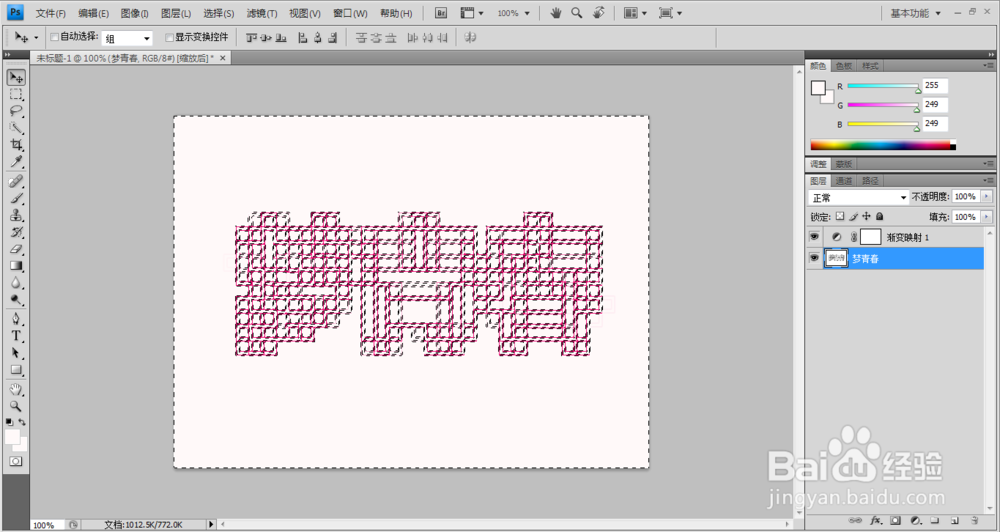Image resolution: width=1000 pixels, height=532 pixels.
Task: Open the 文件(F) menu
Action: 50,13
